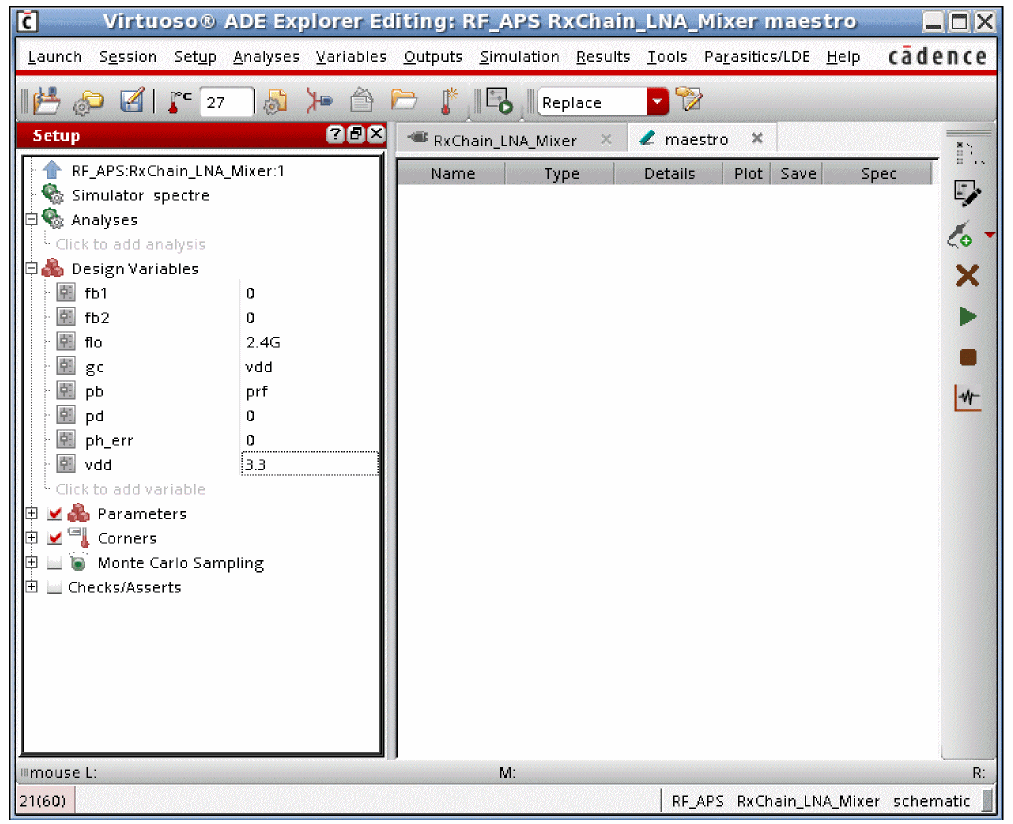This screenshot has height=824, width=1013.
Task: Click the green Run Simulation arrow
Action: (x=967, y=317)
